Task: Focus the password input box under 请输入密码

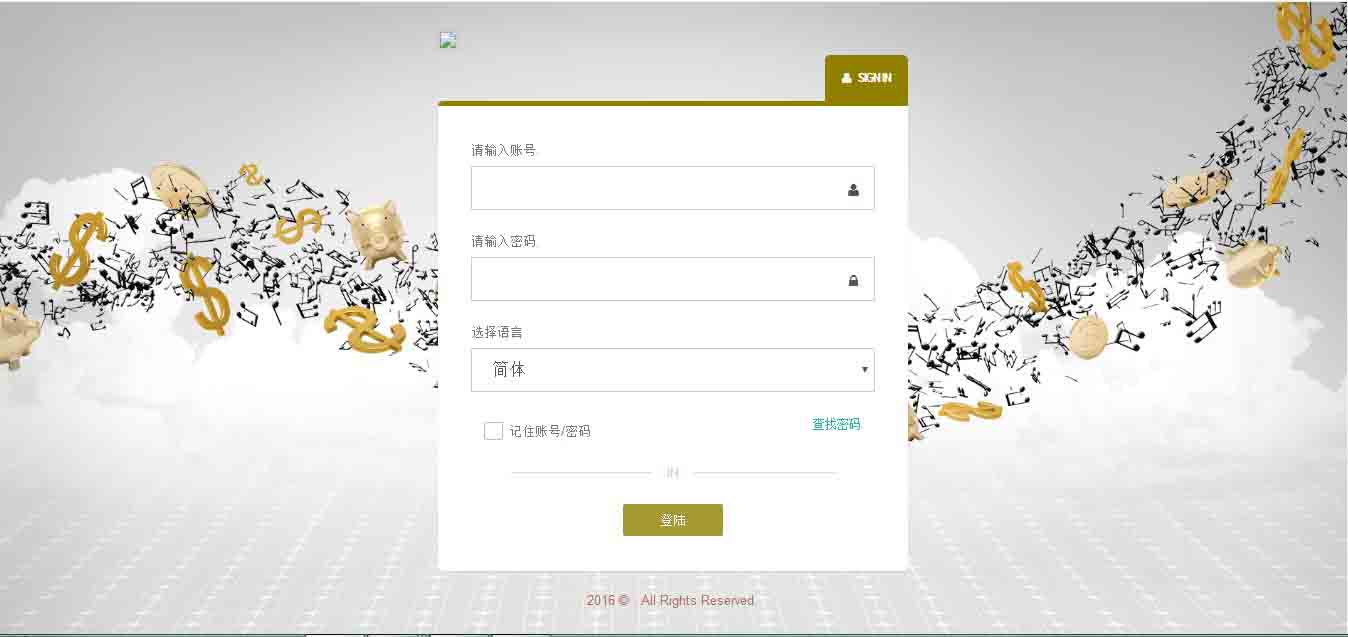Action: pos(673,279)
